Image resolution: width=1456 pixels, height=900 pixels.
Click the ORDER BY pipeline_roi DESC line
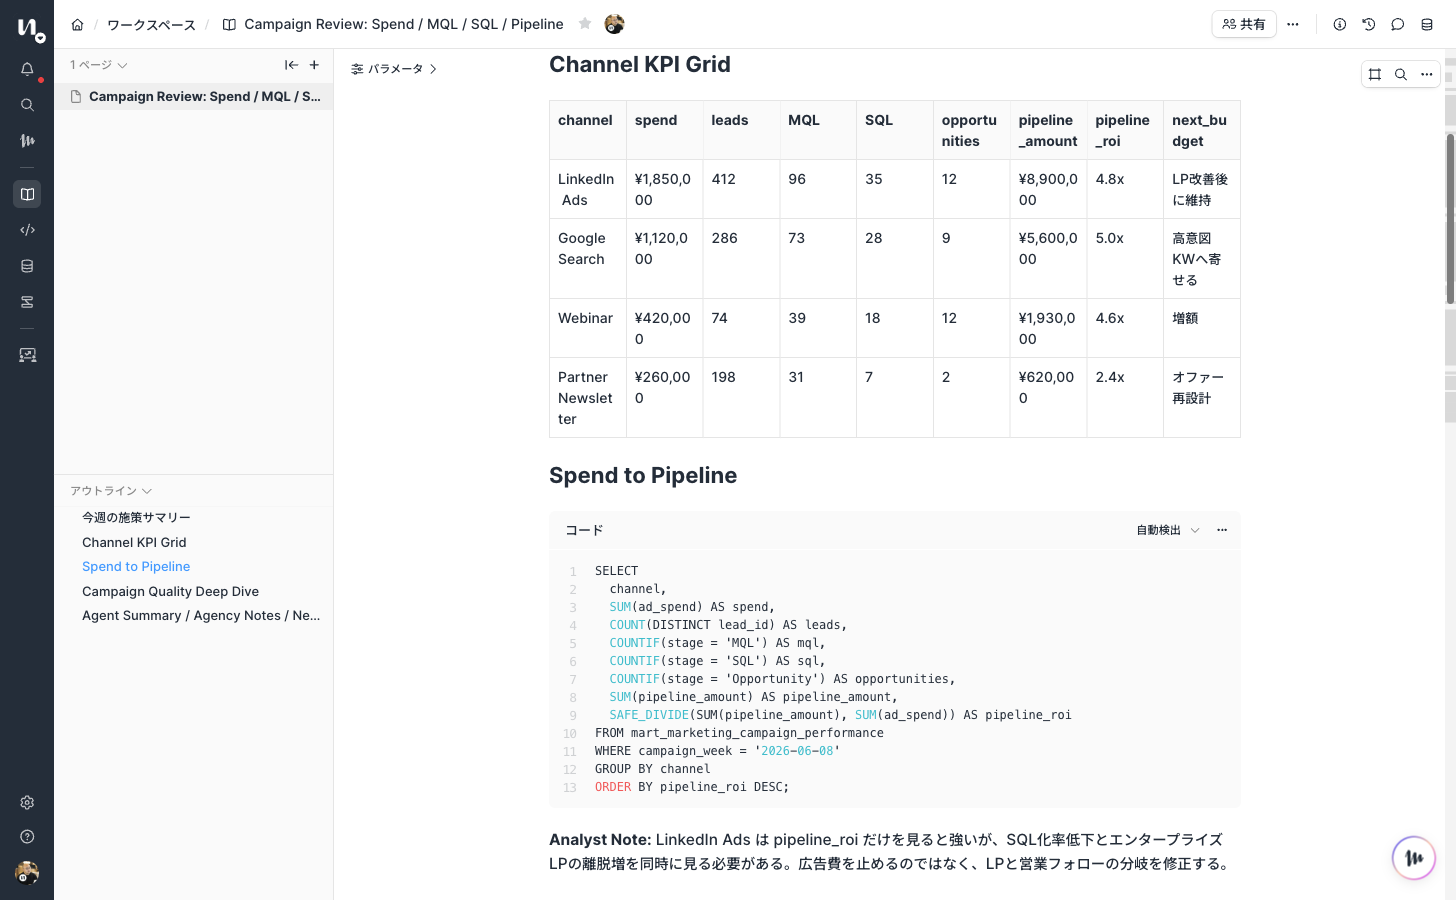692,787
